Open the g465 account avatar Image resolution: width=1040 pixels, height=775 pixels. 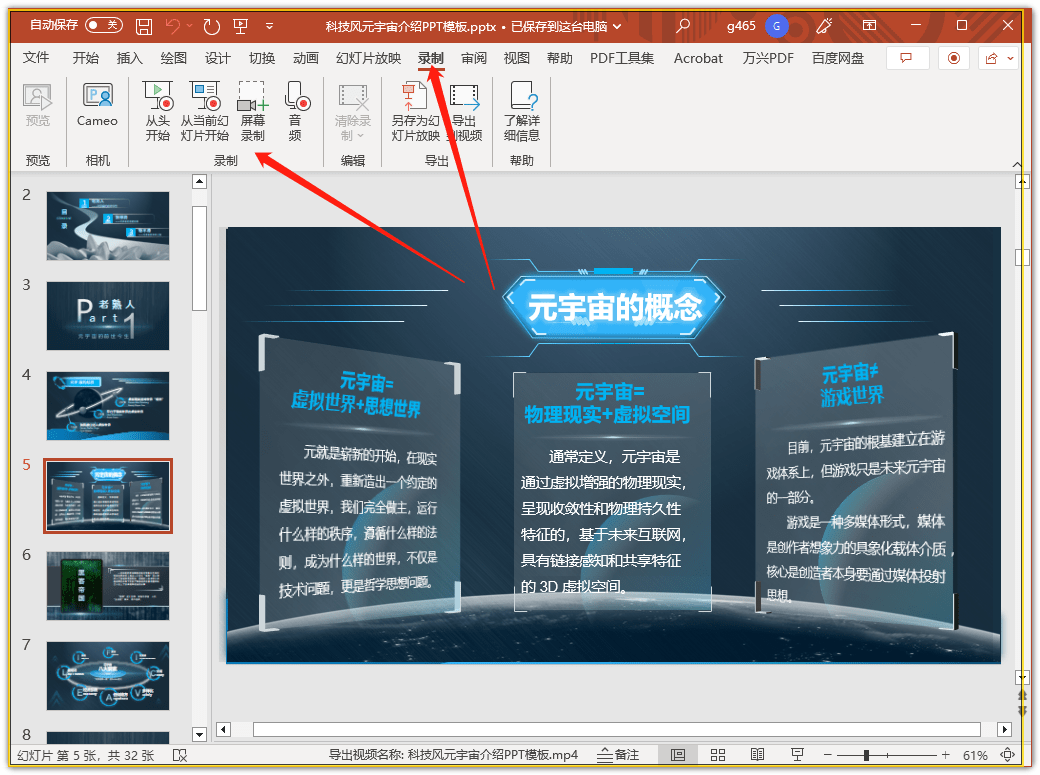[776, 26]
